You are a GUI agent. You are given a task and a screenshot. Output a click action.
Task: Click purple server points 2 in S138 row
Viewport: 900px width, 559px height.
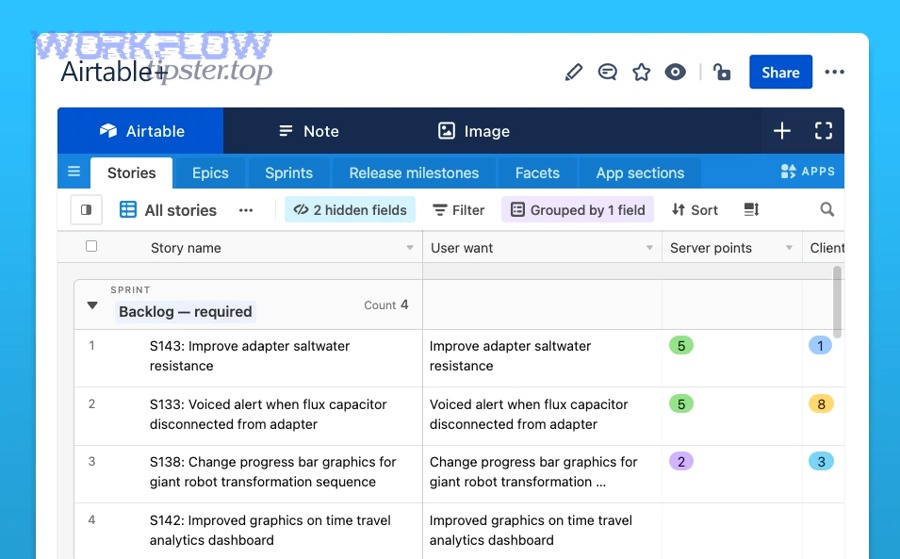tap(681, 461)
